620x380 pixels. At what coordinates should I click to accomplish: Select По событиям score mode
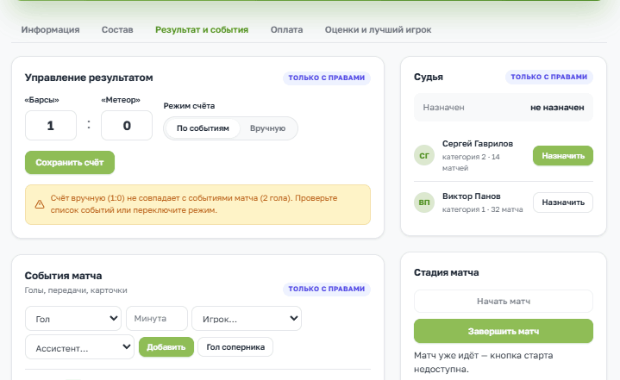[203, 128]
